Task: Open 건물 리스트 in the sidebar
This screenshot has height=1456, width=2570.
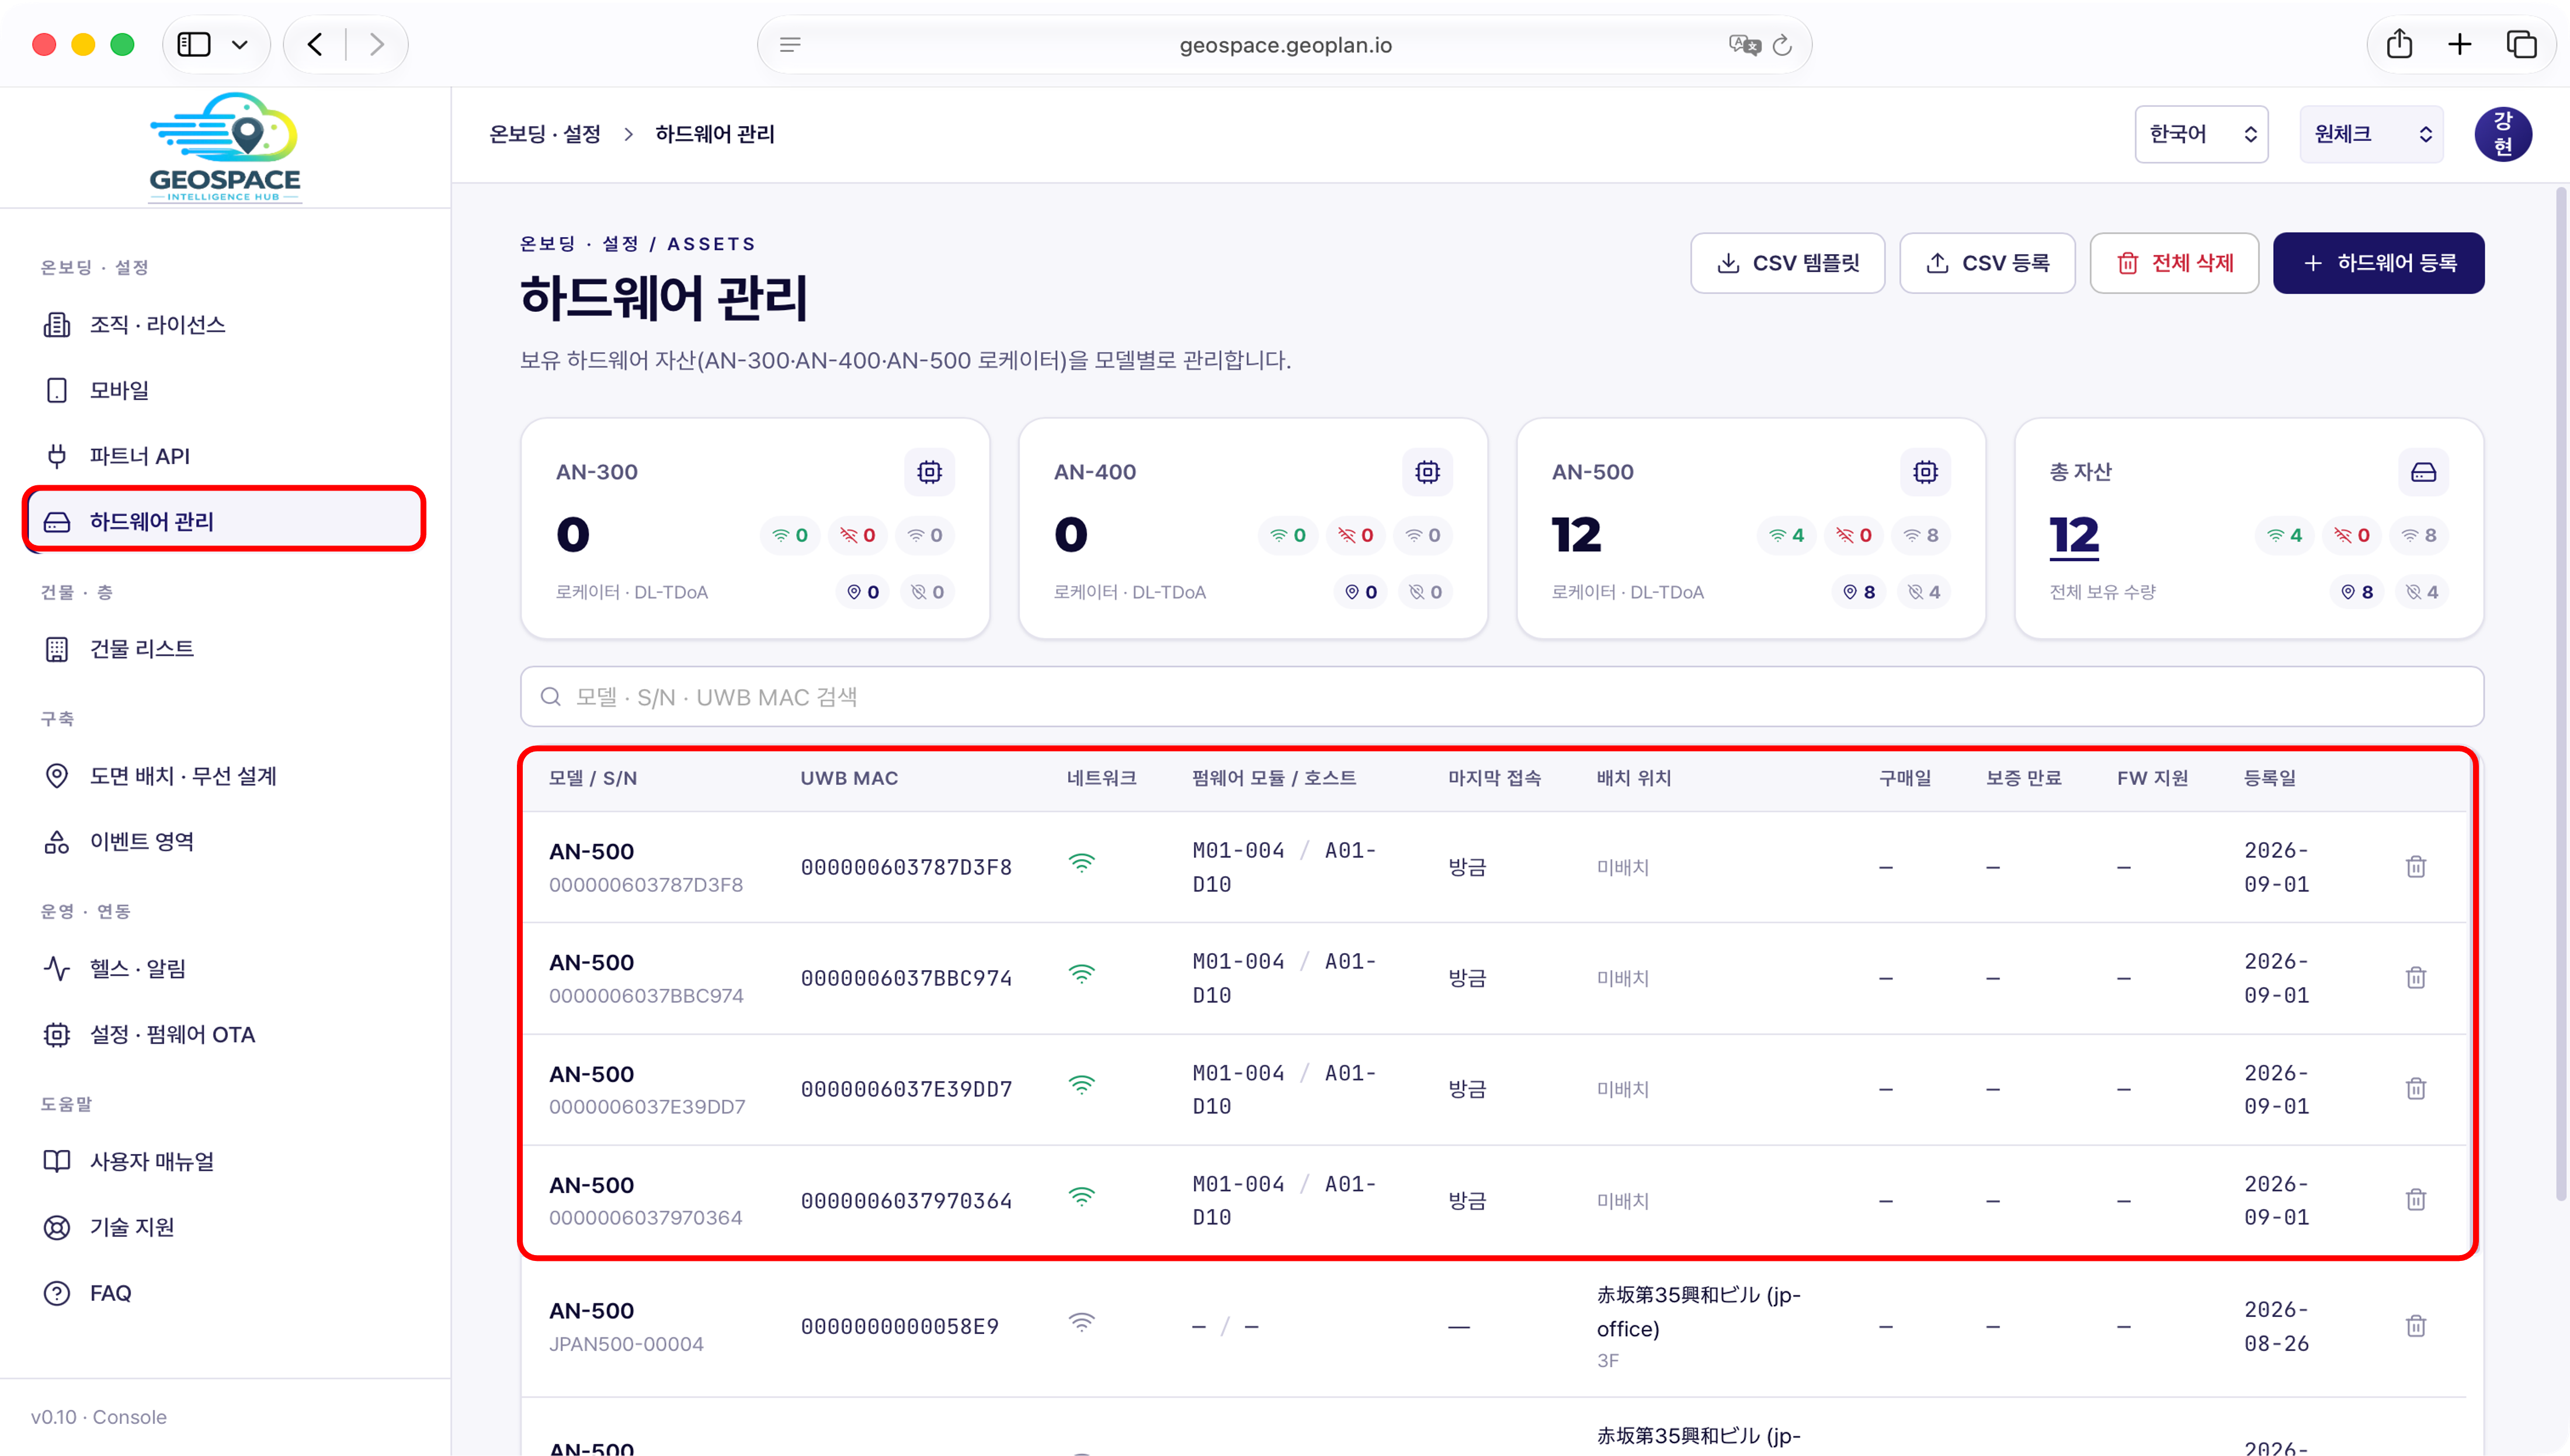Action: 224,649
